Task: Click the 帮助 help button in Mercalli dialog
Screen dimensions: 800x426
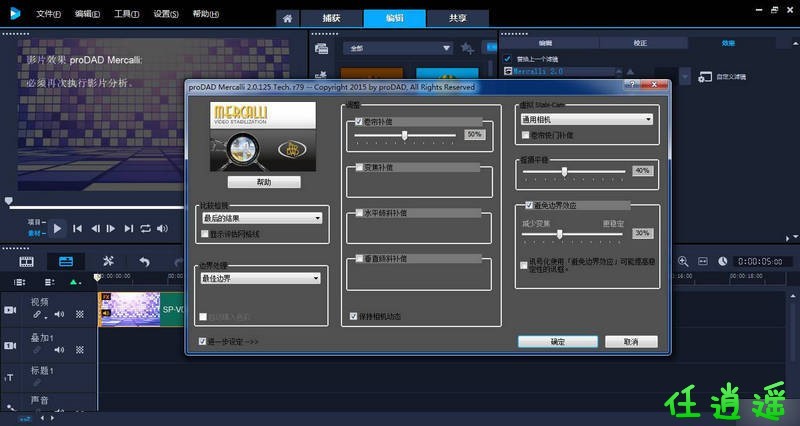Action: [264, 182]
